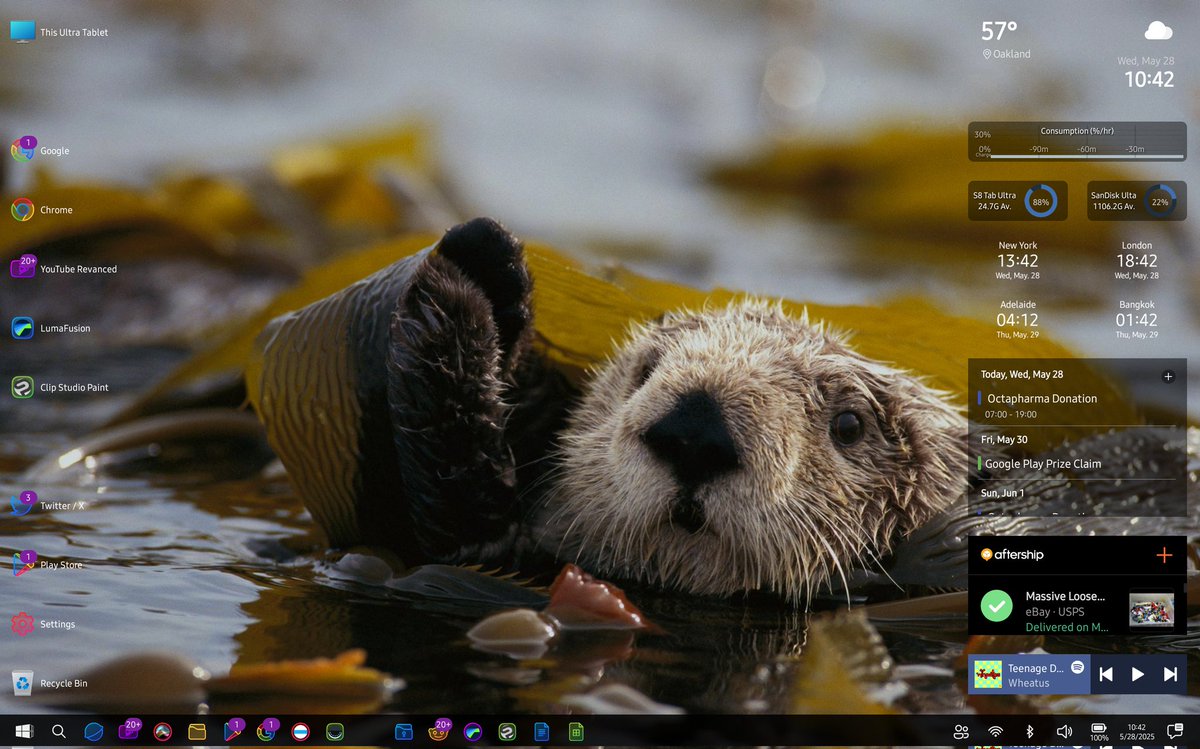This screenshot has height=749, width=1200.
Task: Open the orange face icon with 20+ badge
Action: 438,731
